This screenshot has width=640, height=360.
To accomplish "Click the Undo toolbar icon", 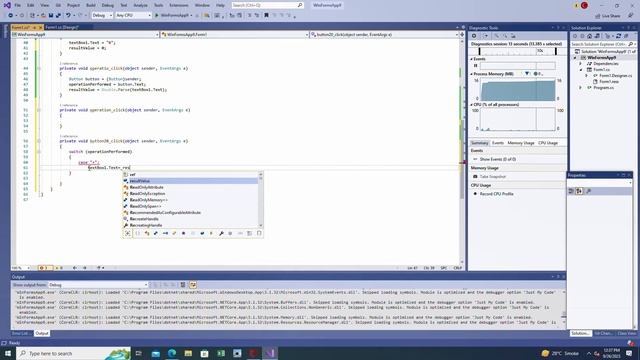I will 68,16.
